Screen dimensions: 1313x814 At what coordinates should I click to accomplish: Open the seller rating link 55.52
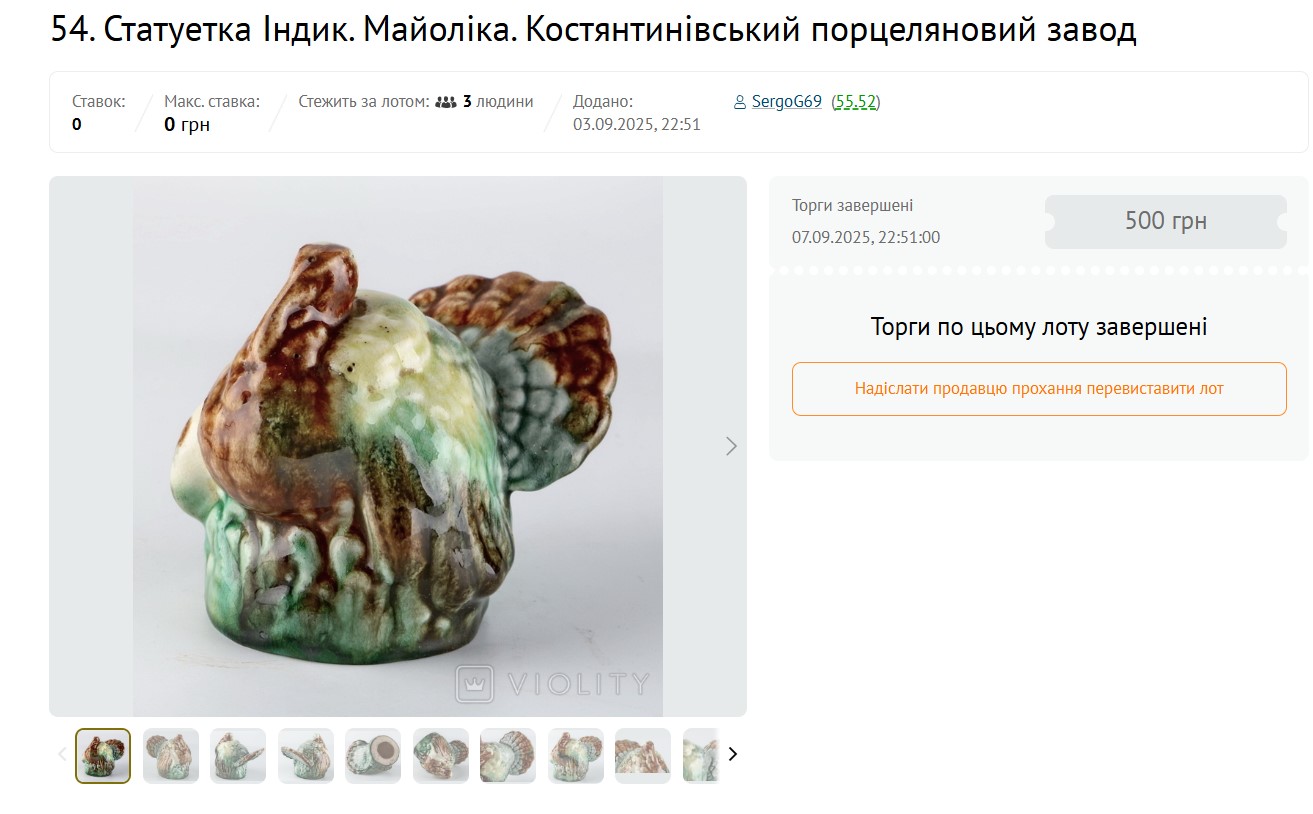855,102
